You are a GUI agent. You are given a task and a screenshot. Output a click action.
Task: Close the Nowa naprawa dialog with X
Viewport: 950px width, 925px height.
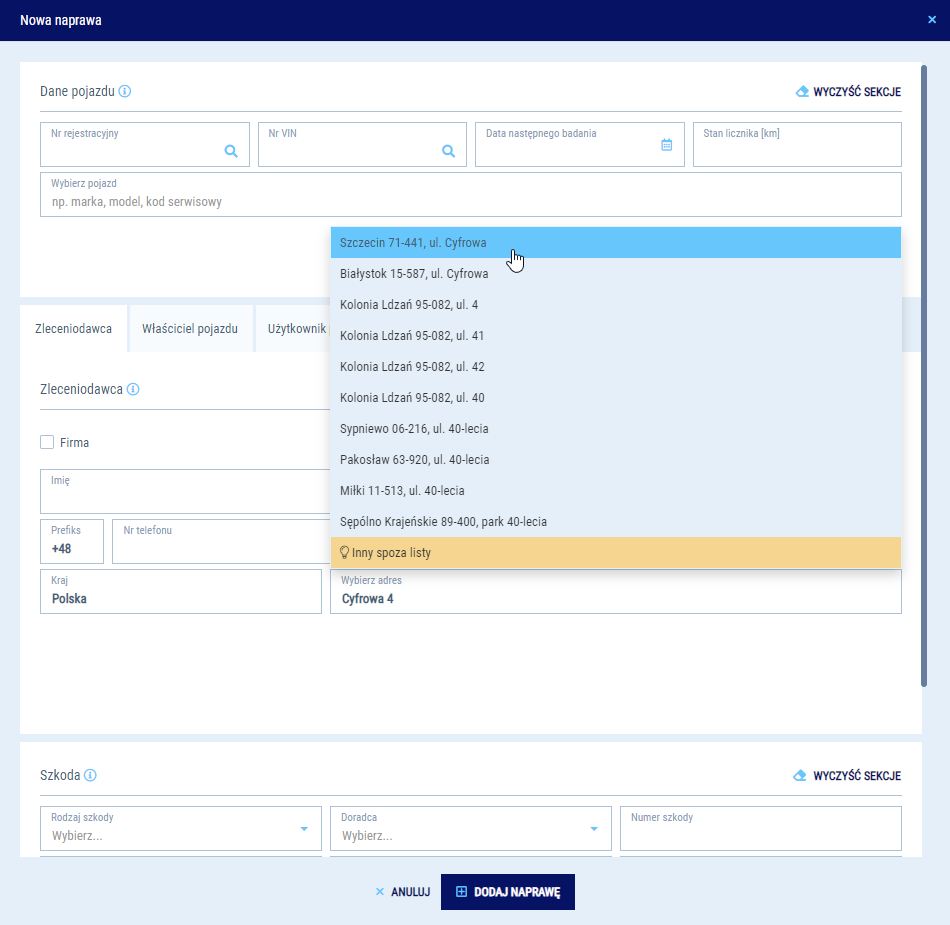[932, 20]
